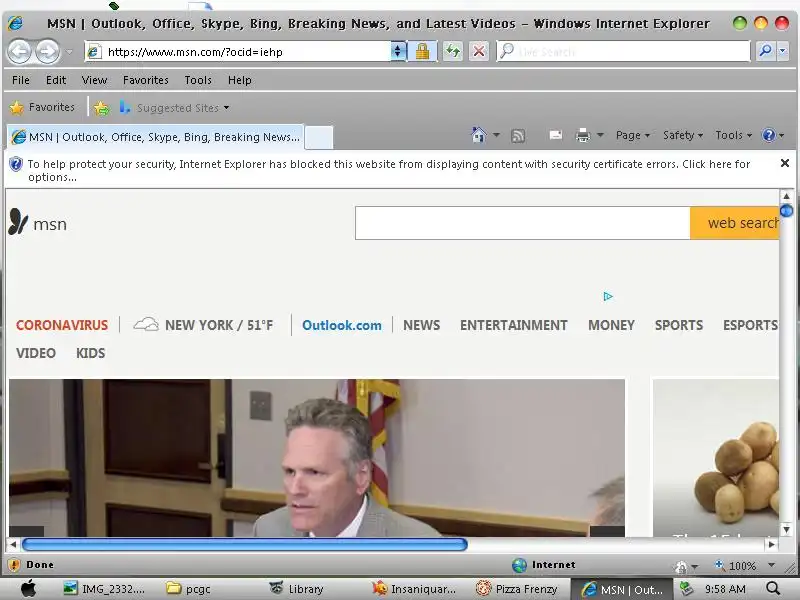The width and height of the screenshot is (800, 600).
Task: Open the View menu
Action: click(x=94, y=80)
